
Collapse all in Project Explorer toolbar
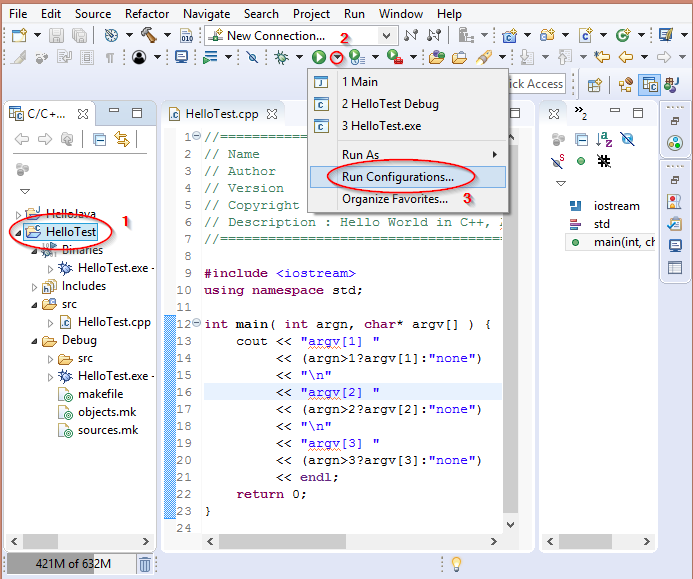pyautogui.click(x=100, y=139)
